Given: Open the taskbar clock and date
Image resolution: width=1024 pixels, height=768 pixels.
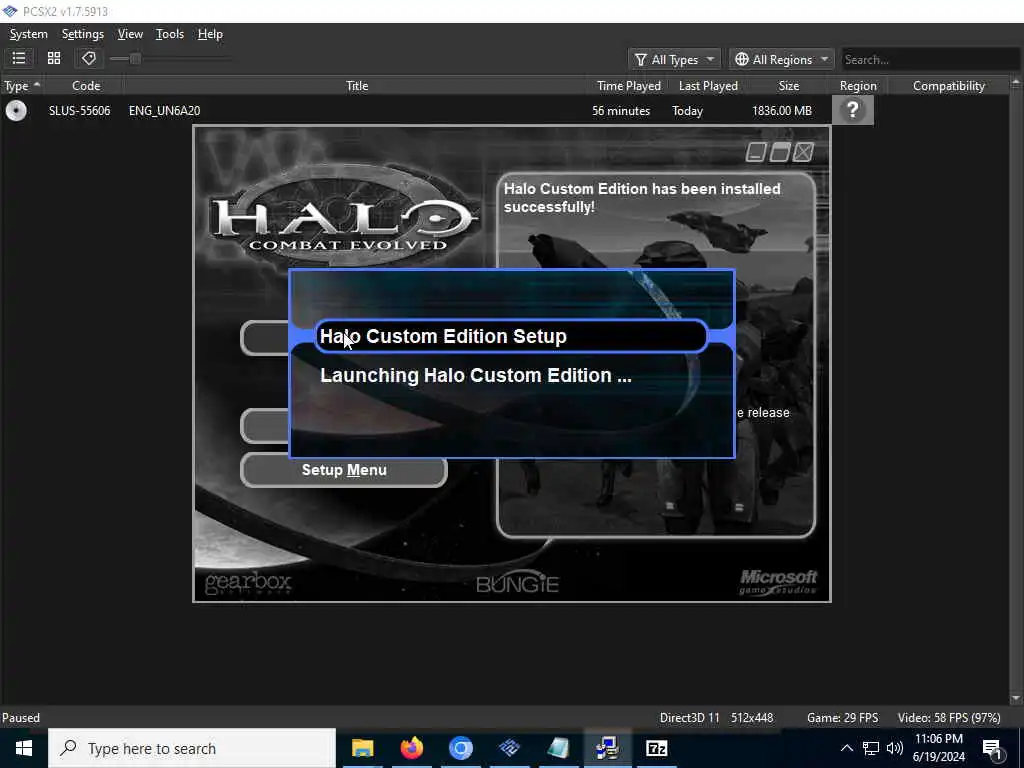Looking at the screenshot, I should pyautogui.click(x=938, y=748).
